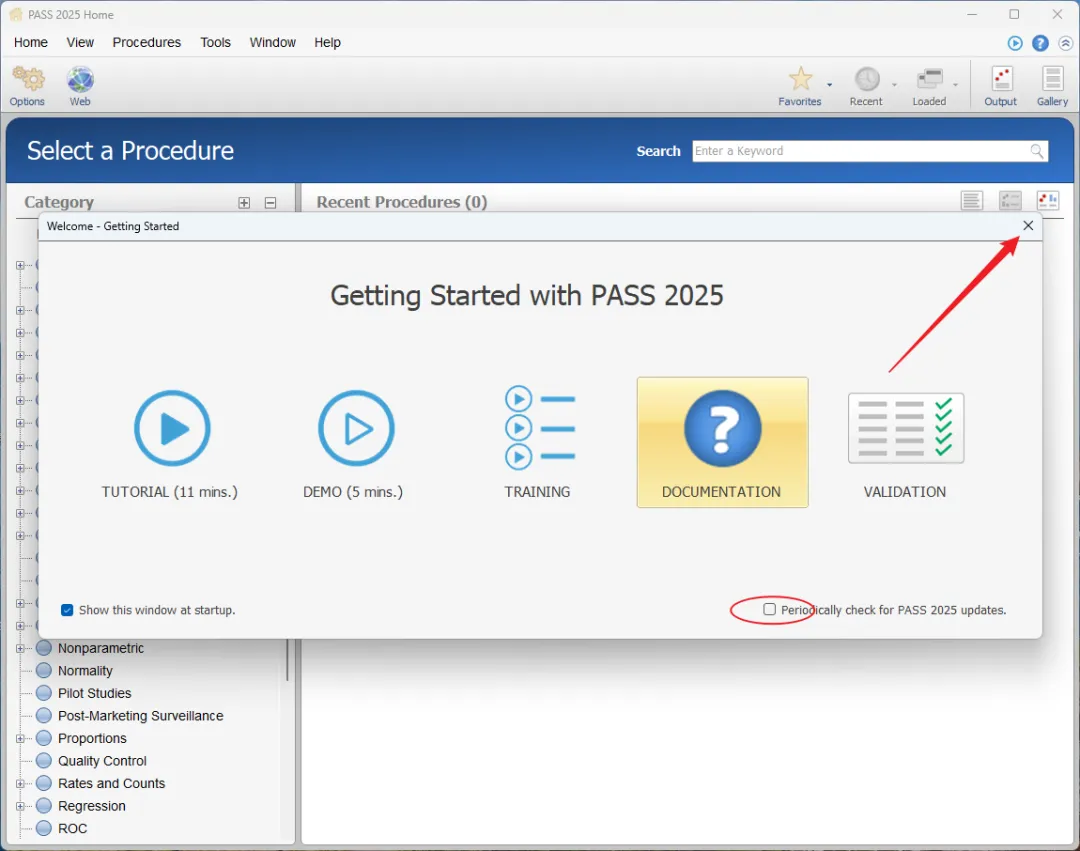Click the blue play icon in menu bar

tap(1015, 43)
